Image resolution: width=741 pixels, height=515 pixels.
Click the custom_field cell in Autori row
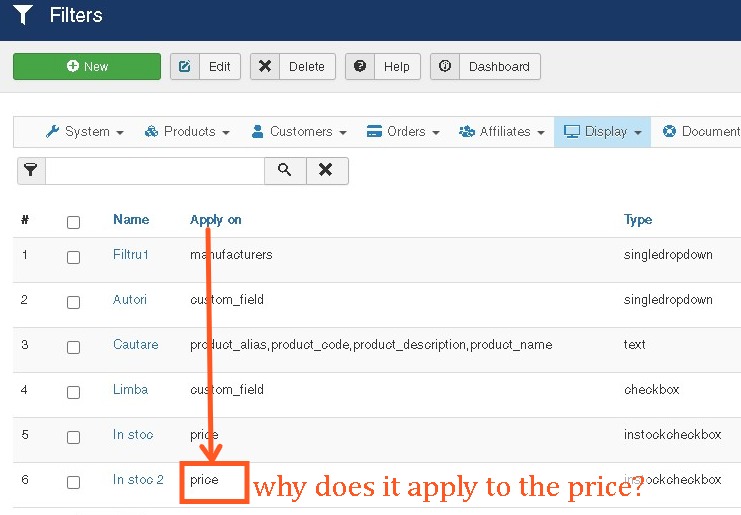coord(227,300)
